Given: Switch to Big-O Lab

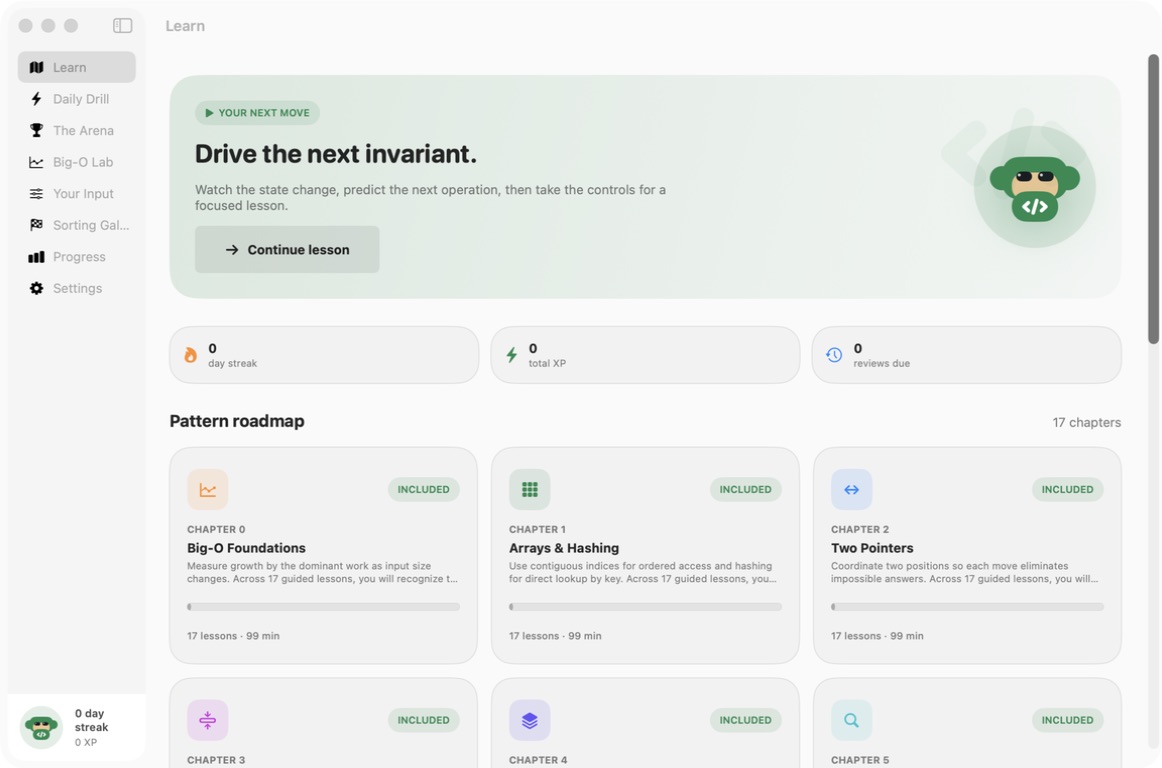Looking at the screenshot, I should coord(77,162).
